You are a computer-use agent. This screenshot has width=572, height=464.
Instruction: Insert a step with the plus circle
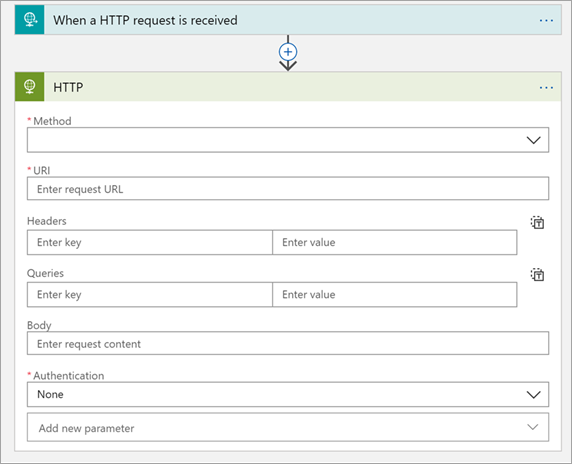point(288,52)
